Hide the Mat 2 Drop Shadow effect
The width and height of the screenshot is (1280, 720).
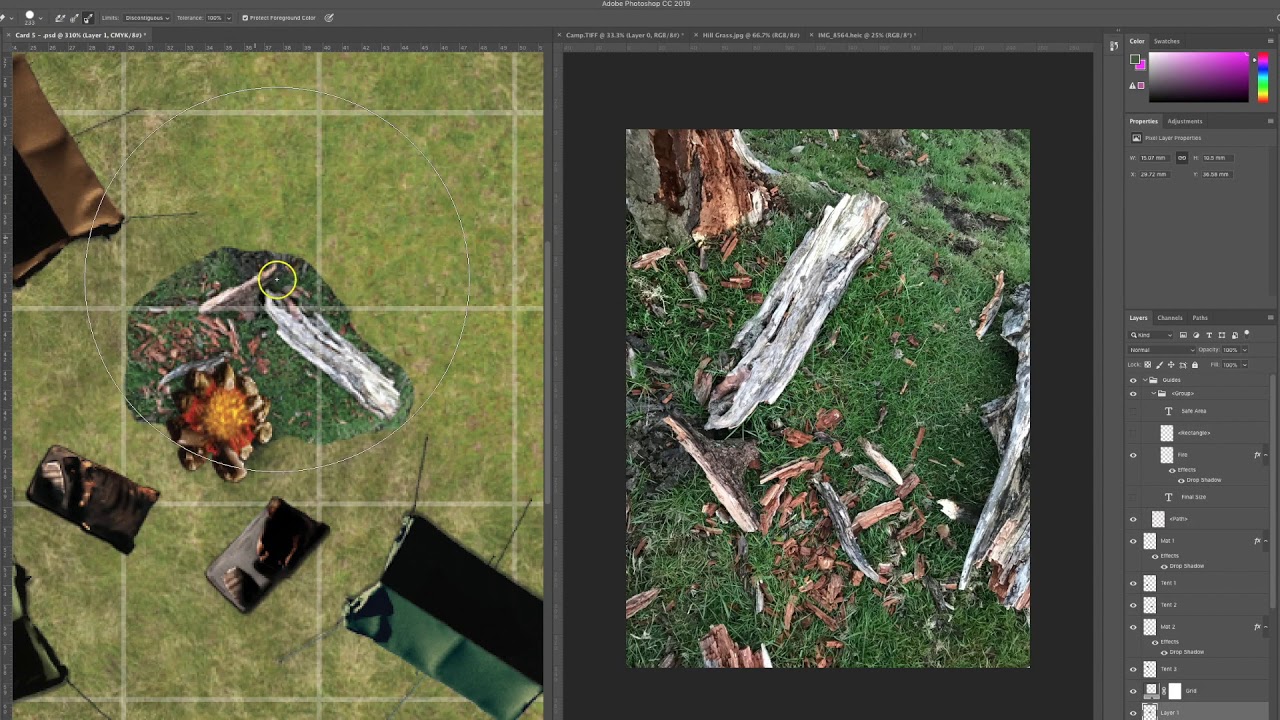1164,652
